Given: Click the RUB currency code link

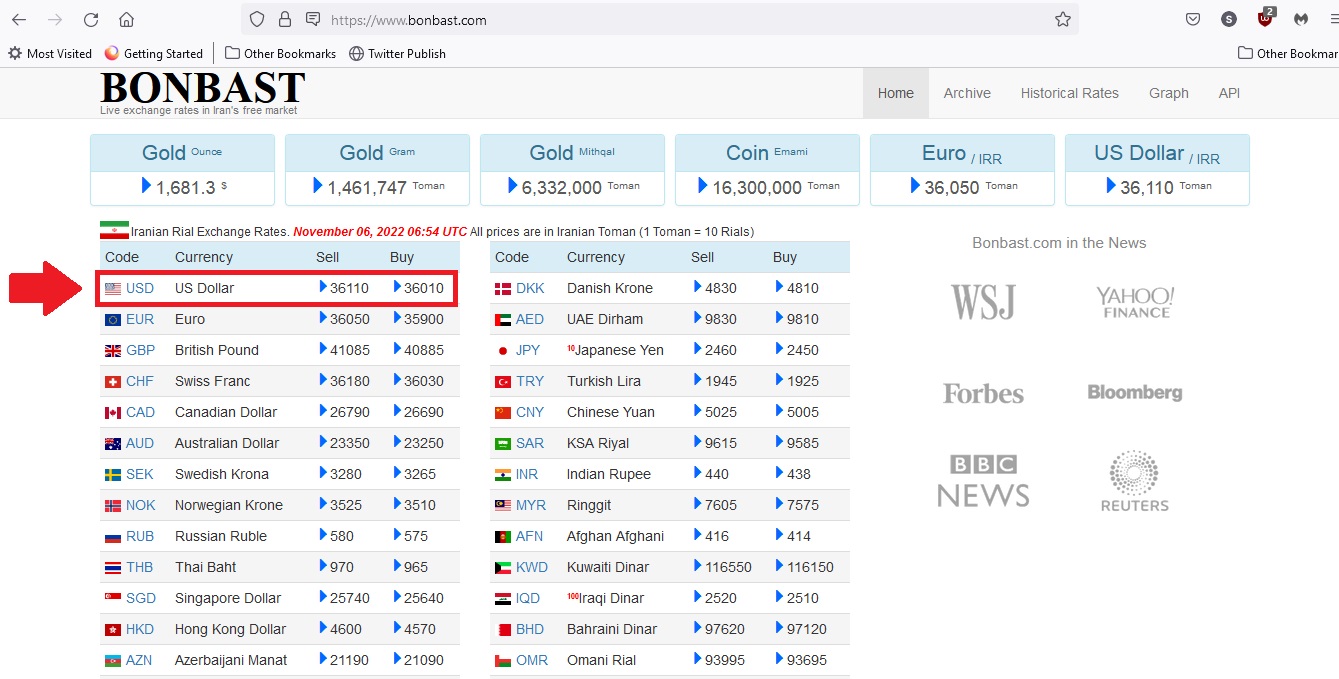Looking at the screenshot, I should tap(140, 536).
